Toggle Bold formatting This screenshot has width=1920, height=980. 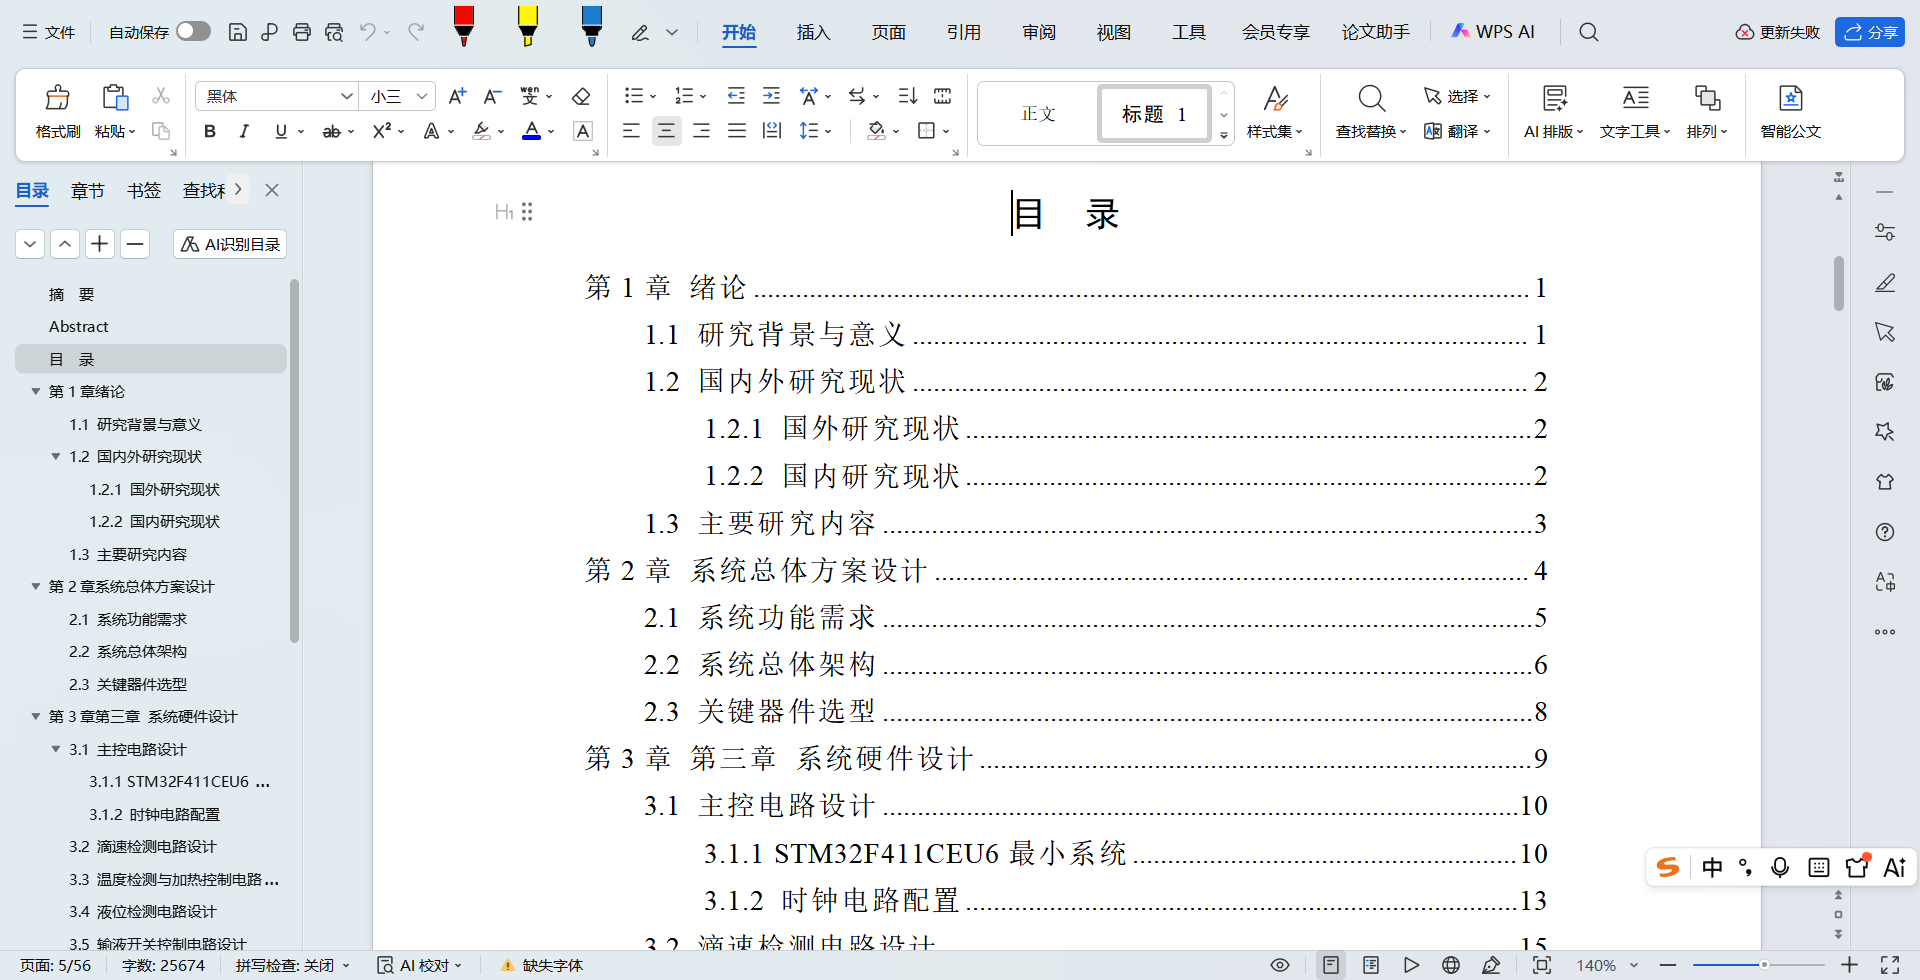click(x=210, y=131)
